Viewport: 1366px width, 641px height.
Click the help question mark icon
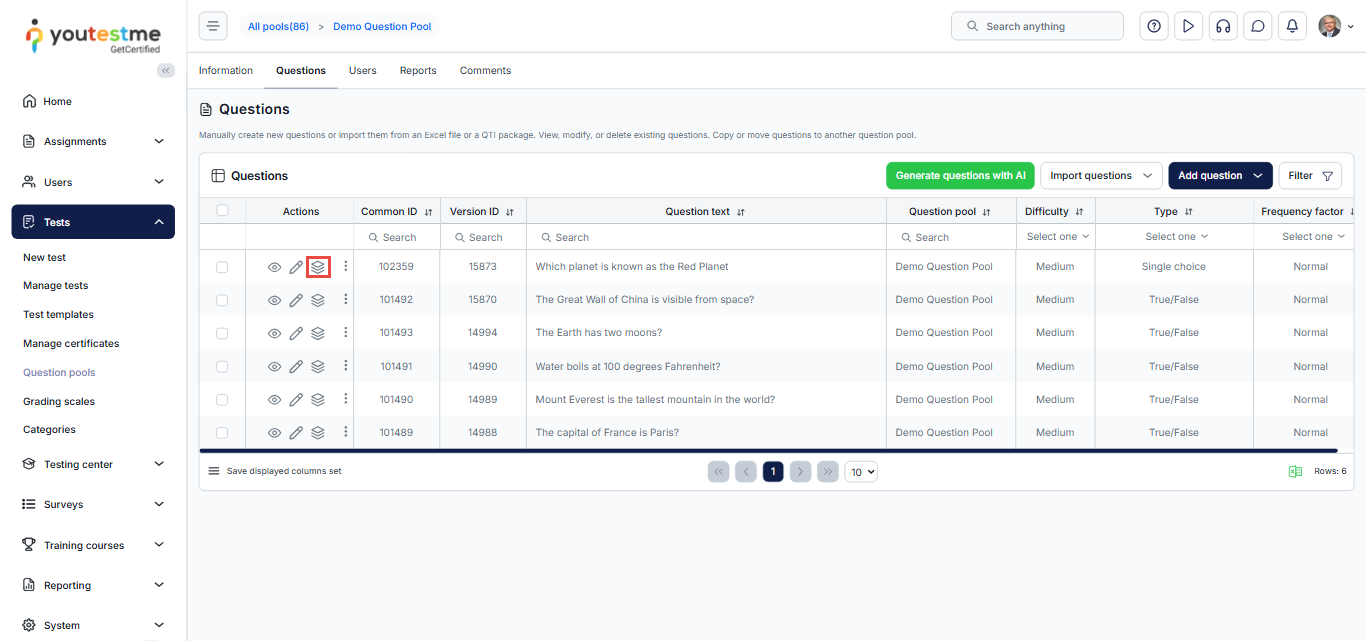click(1154, 26)
